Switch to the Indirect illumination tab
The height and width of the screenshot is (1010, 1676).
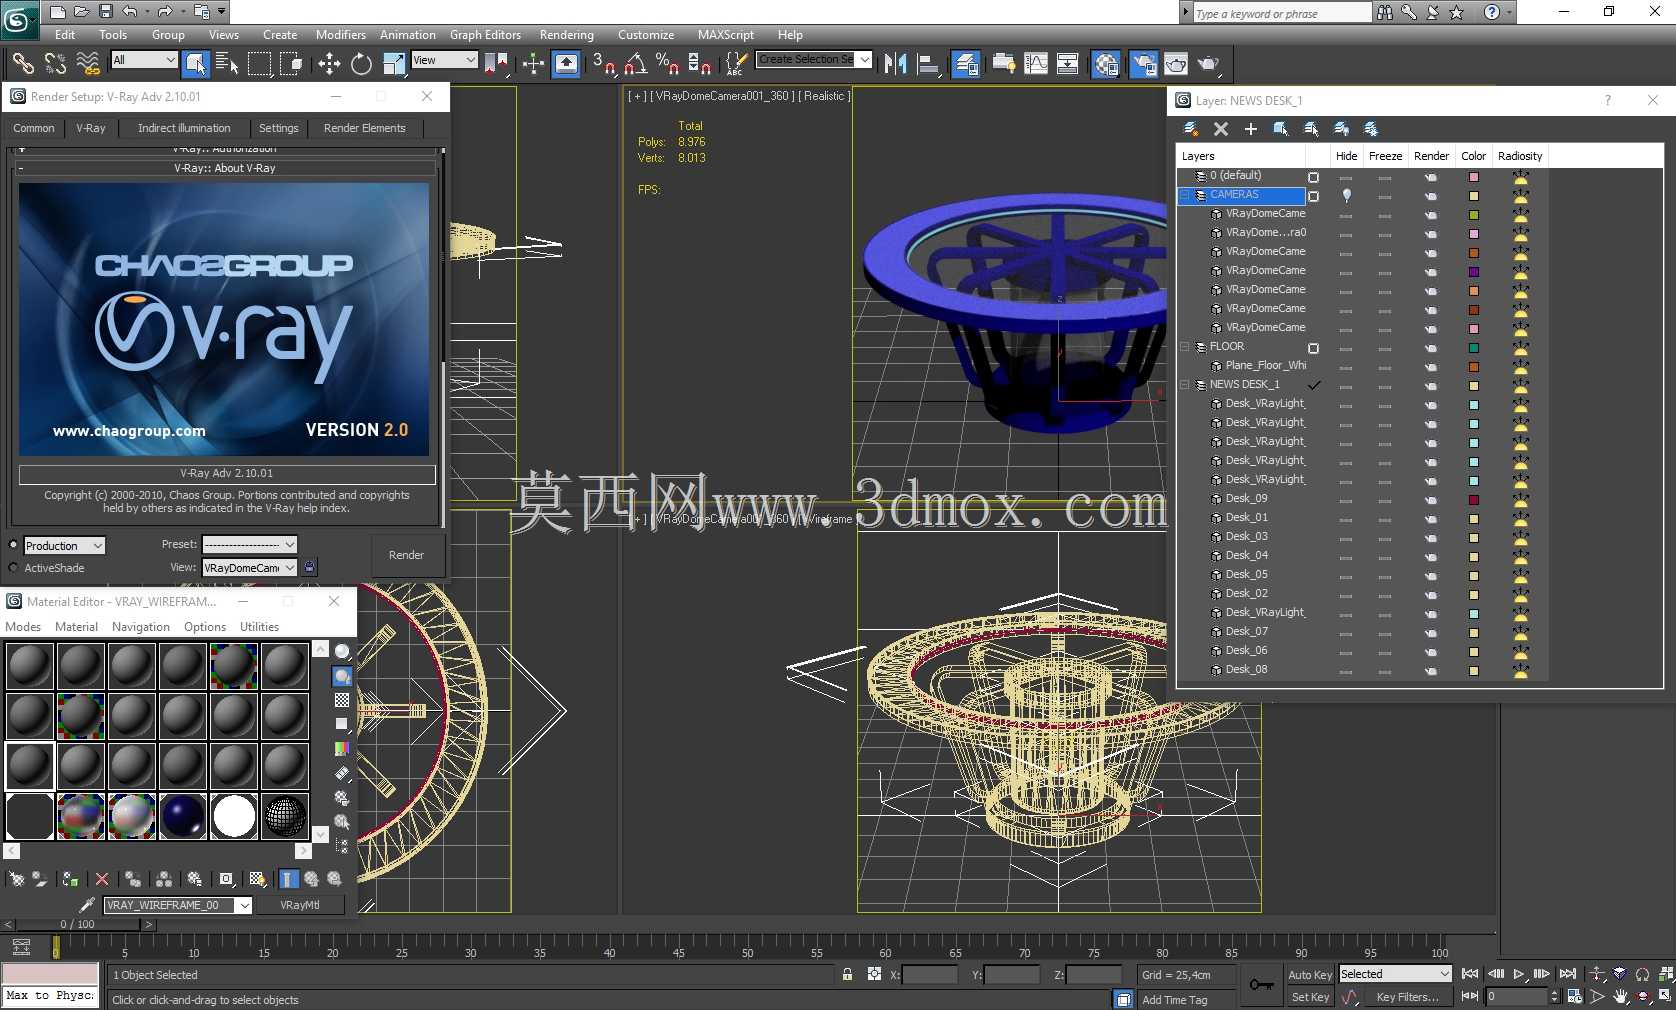(184, 128)
